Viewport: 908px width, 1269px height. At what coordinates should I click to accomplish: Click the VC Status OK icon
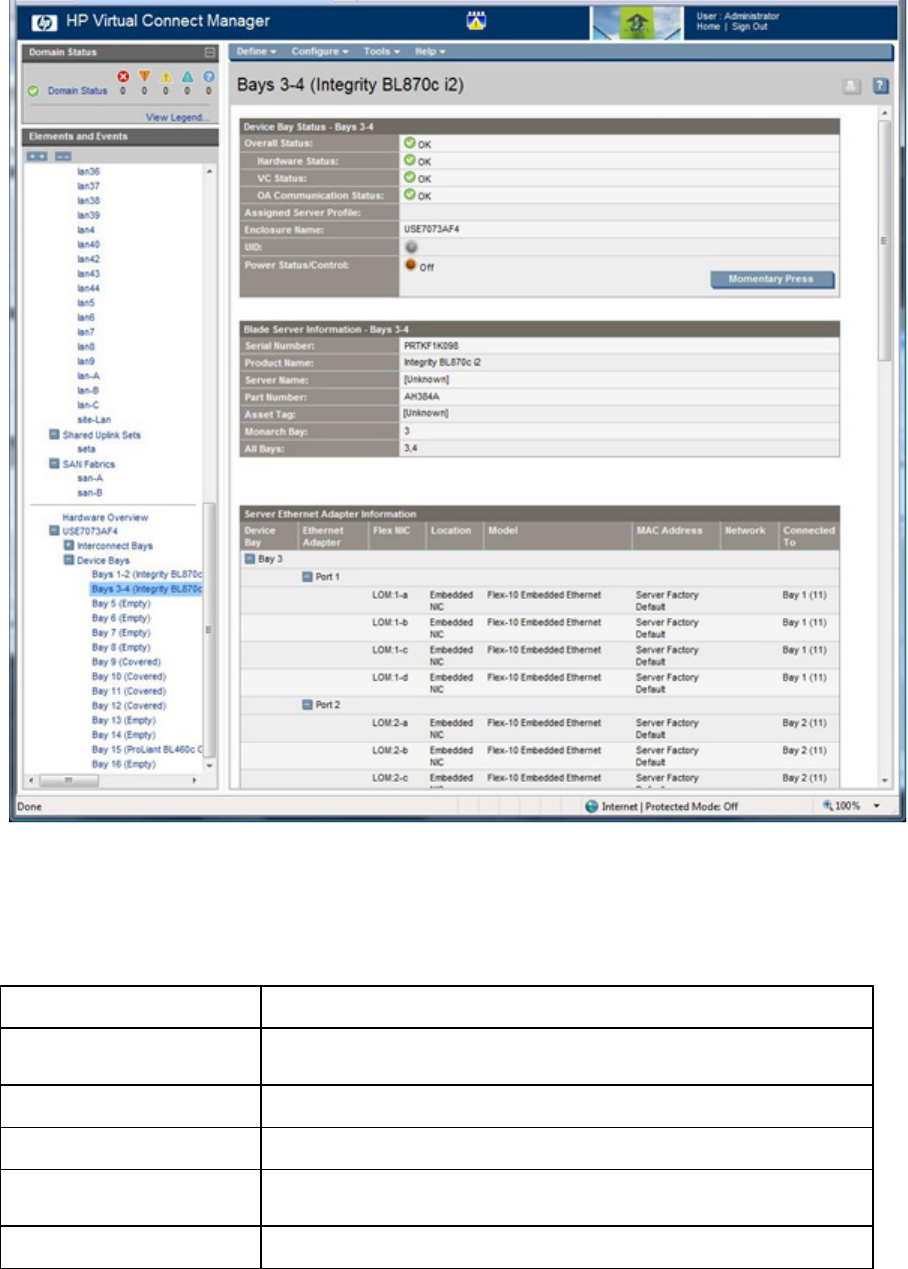tap(409, 177)
